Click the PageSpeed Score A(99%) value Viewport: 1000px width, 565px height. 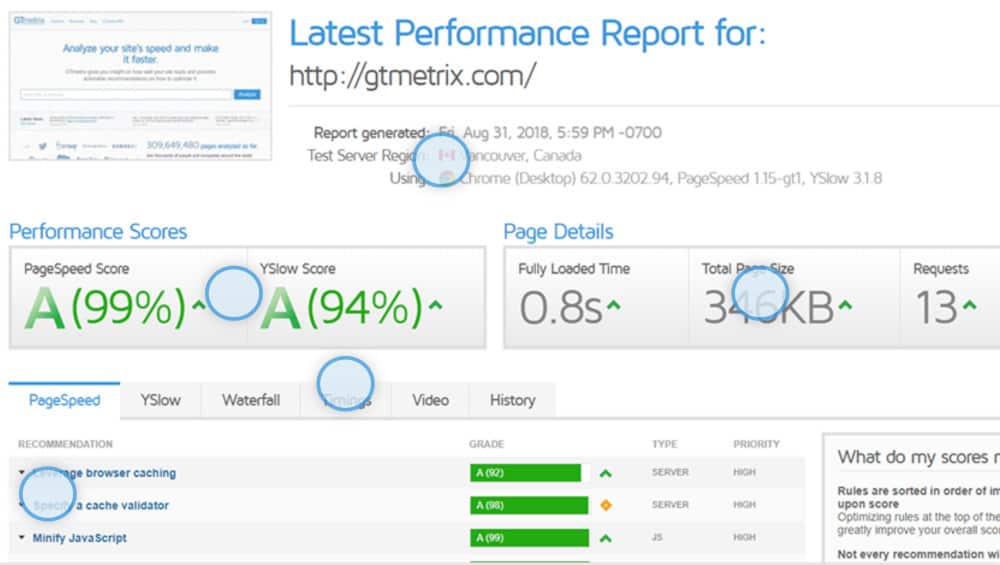105,307
